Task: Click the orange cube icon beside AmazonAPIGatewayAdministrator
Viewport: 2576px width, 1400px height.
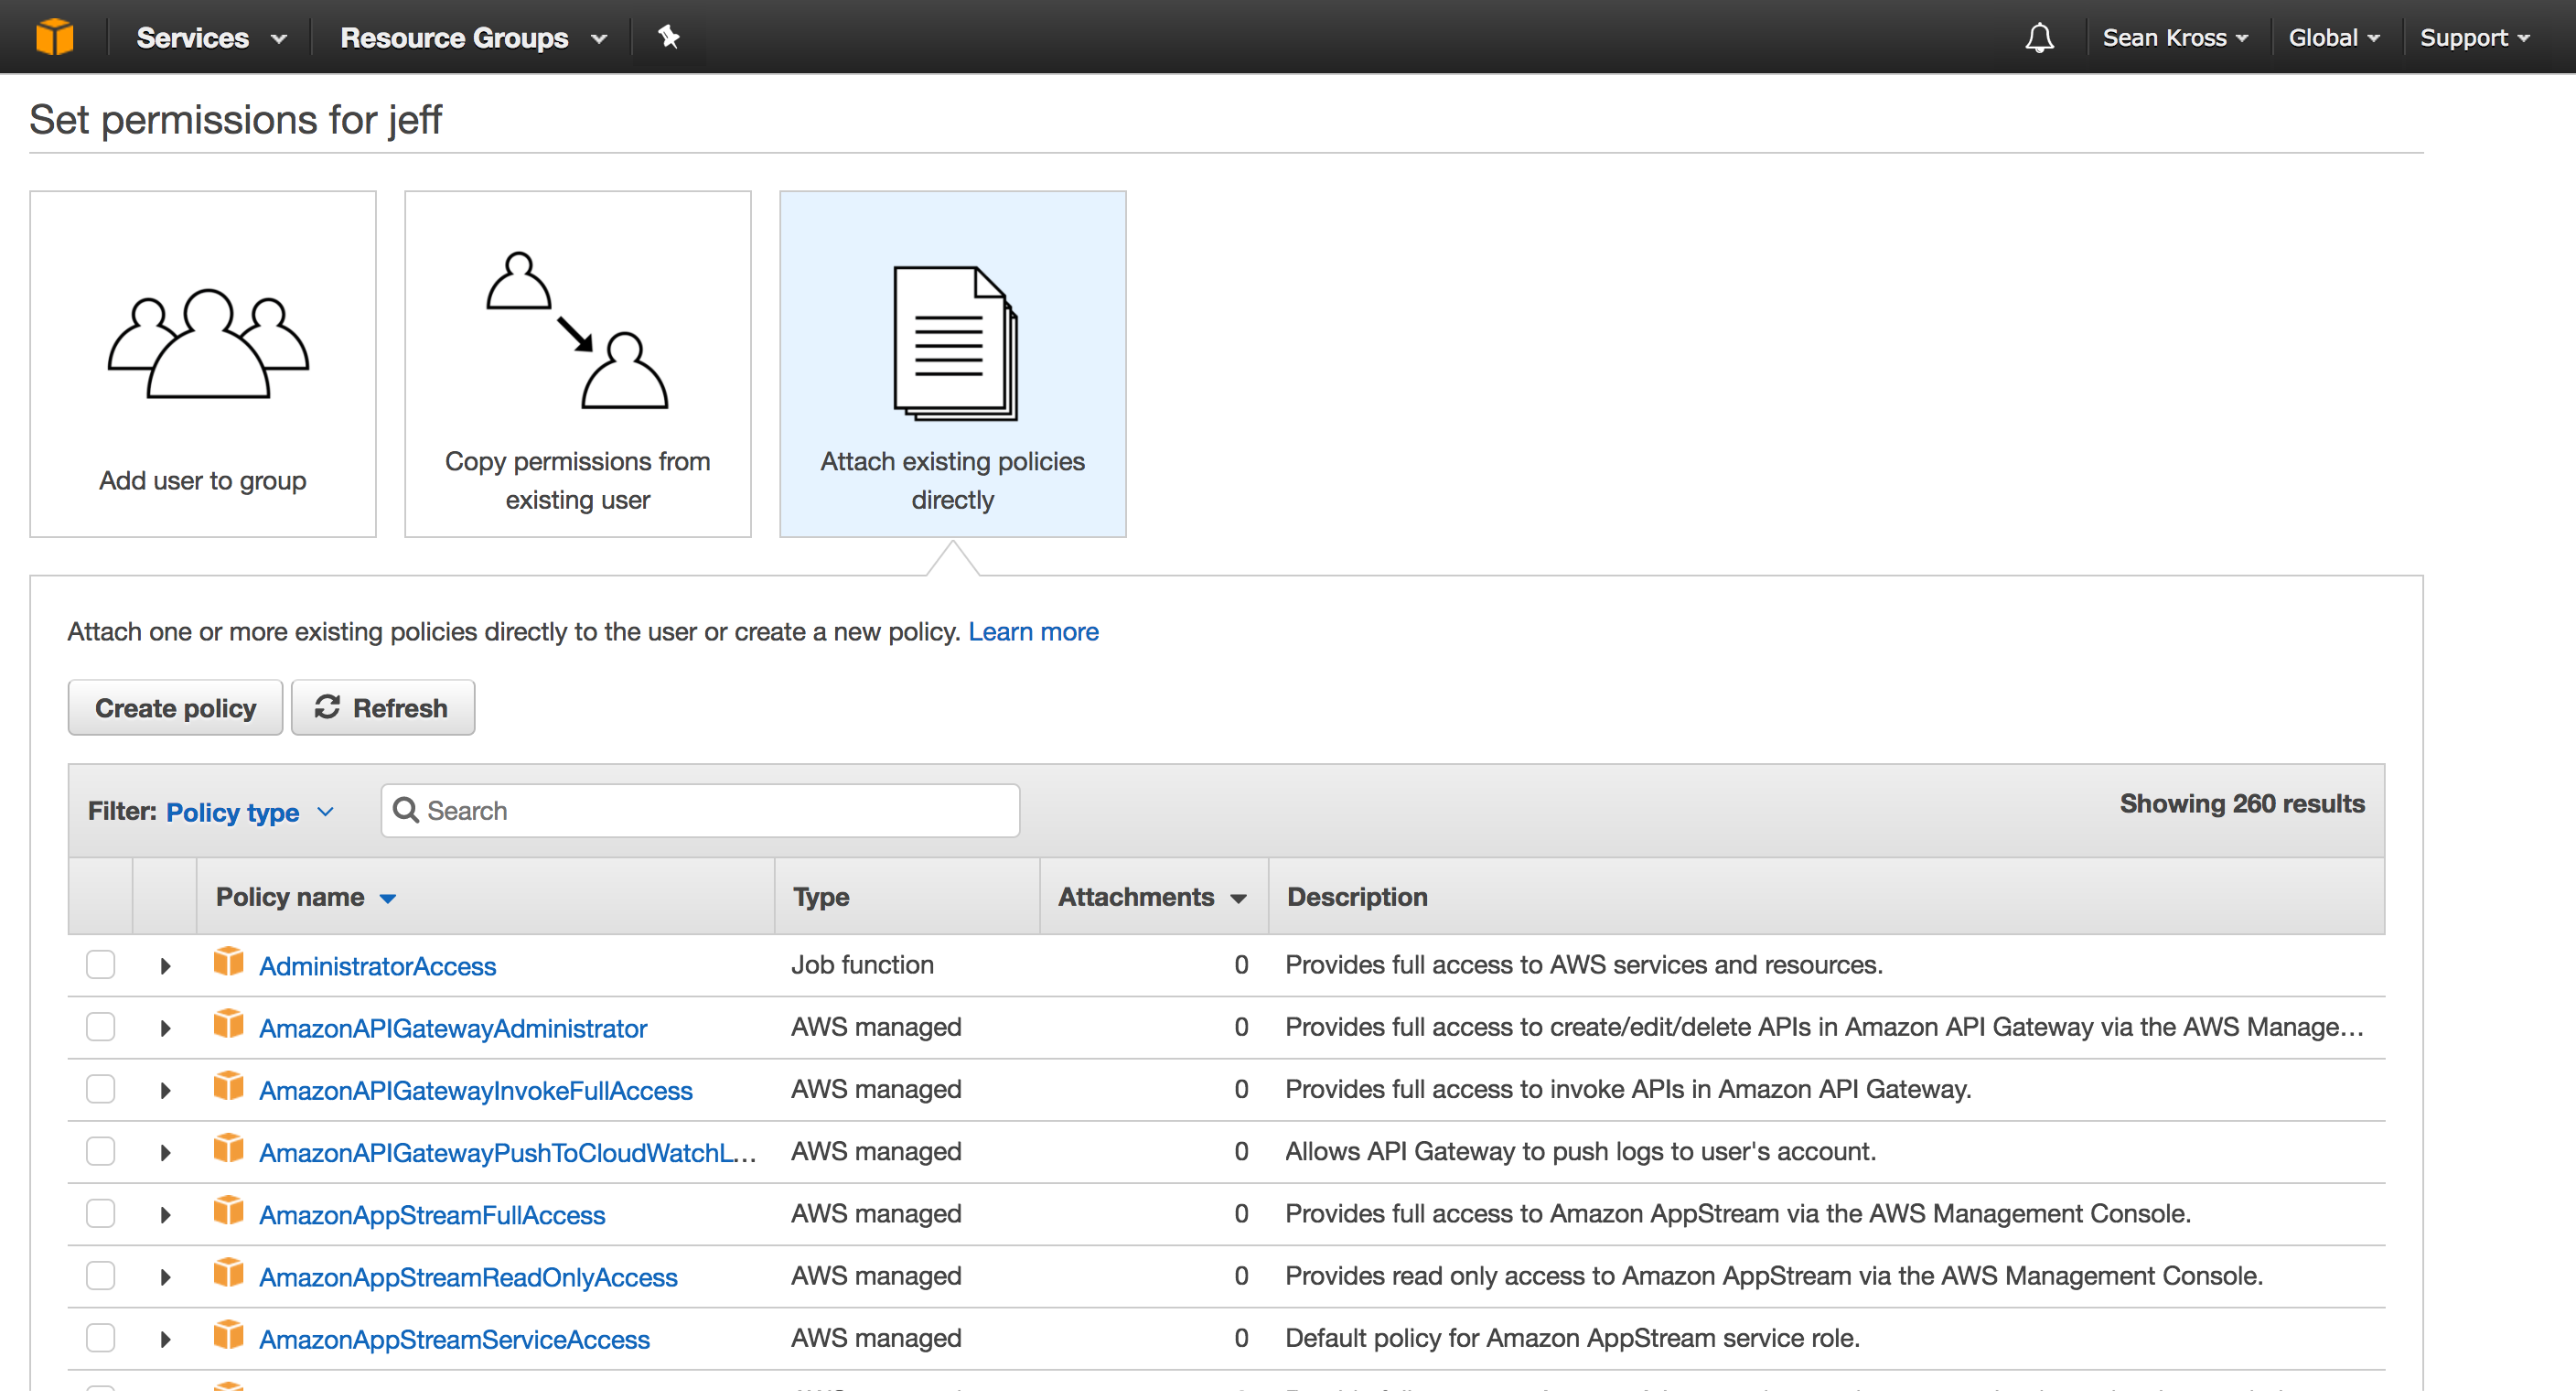Action: (229, 1024)
